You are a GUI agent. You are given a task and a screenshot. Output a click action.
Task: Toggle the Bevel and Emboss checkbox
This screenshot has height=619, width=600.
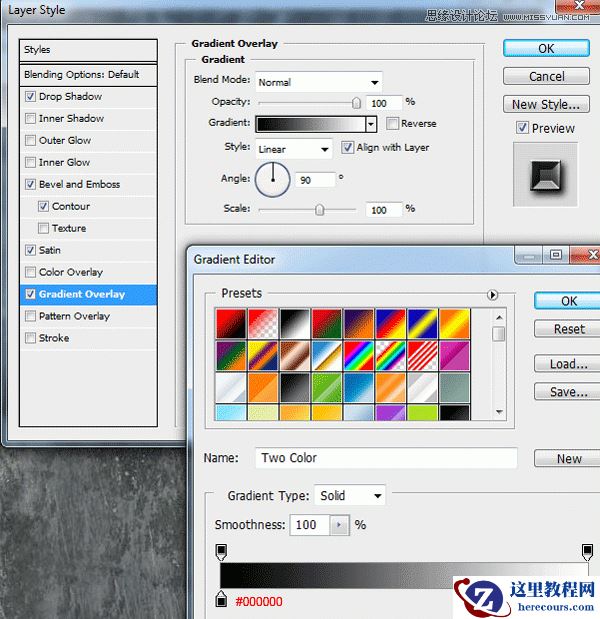tap(30, 184)
